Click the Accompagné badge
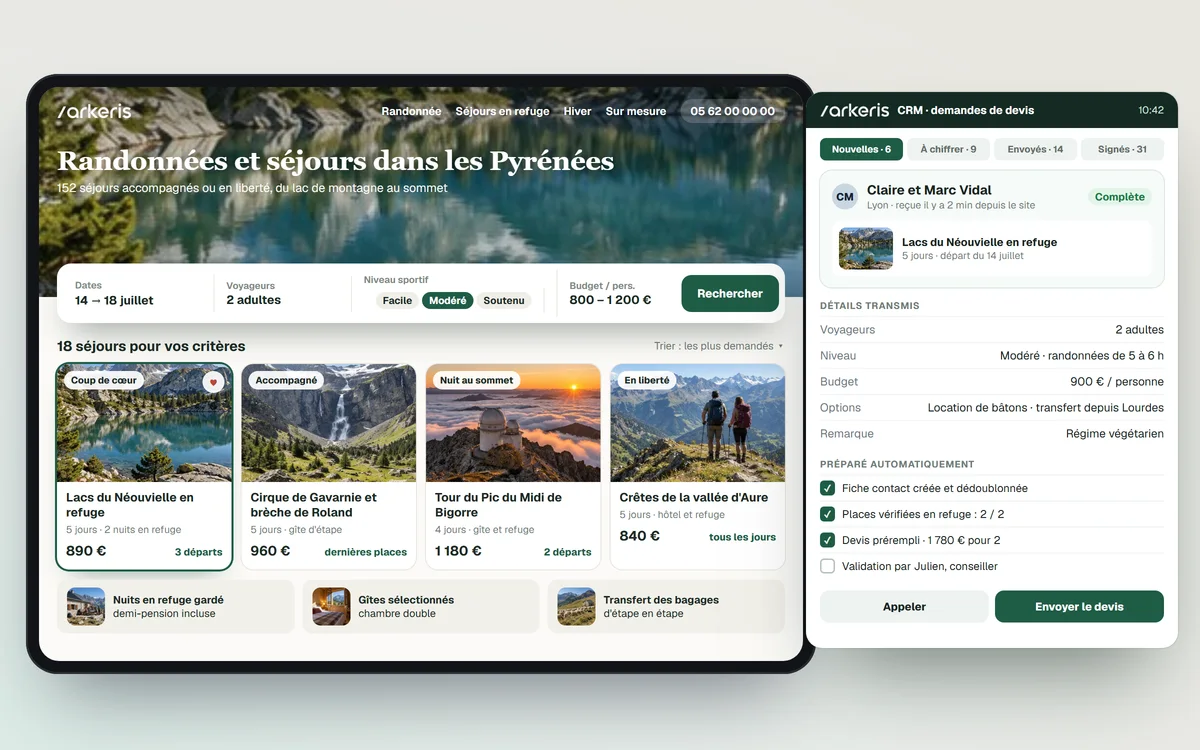 point(286,380)
